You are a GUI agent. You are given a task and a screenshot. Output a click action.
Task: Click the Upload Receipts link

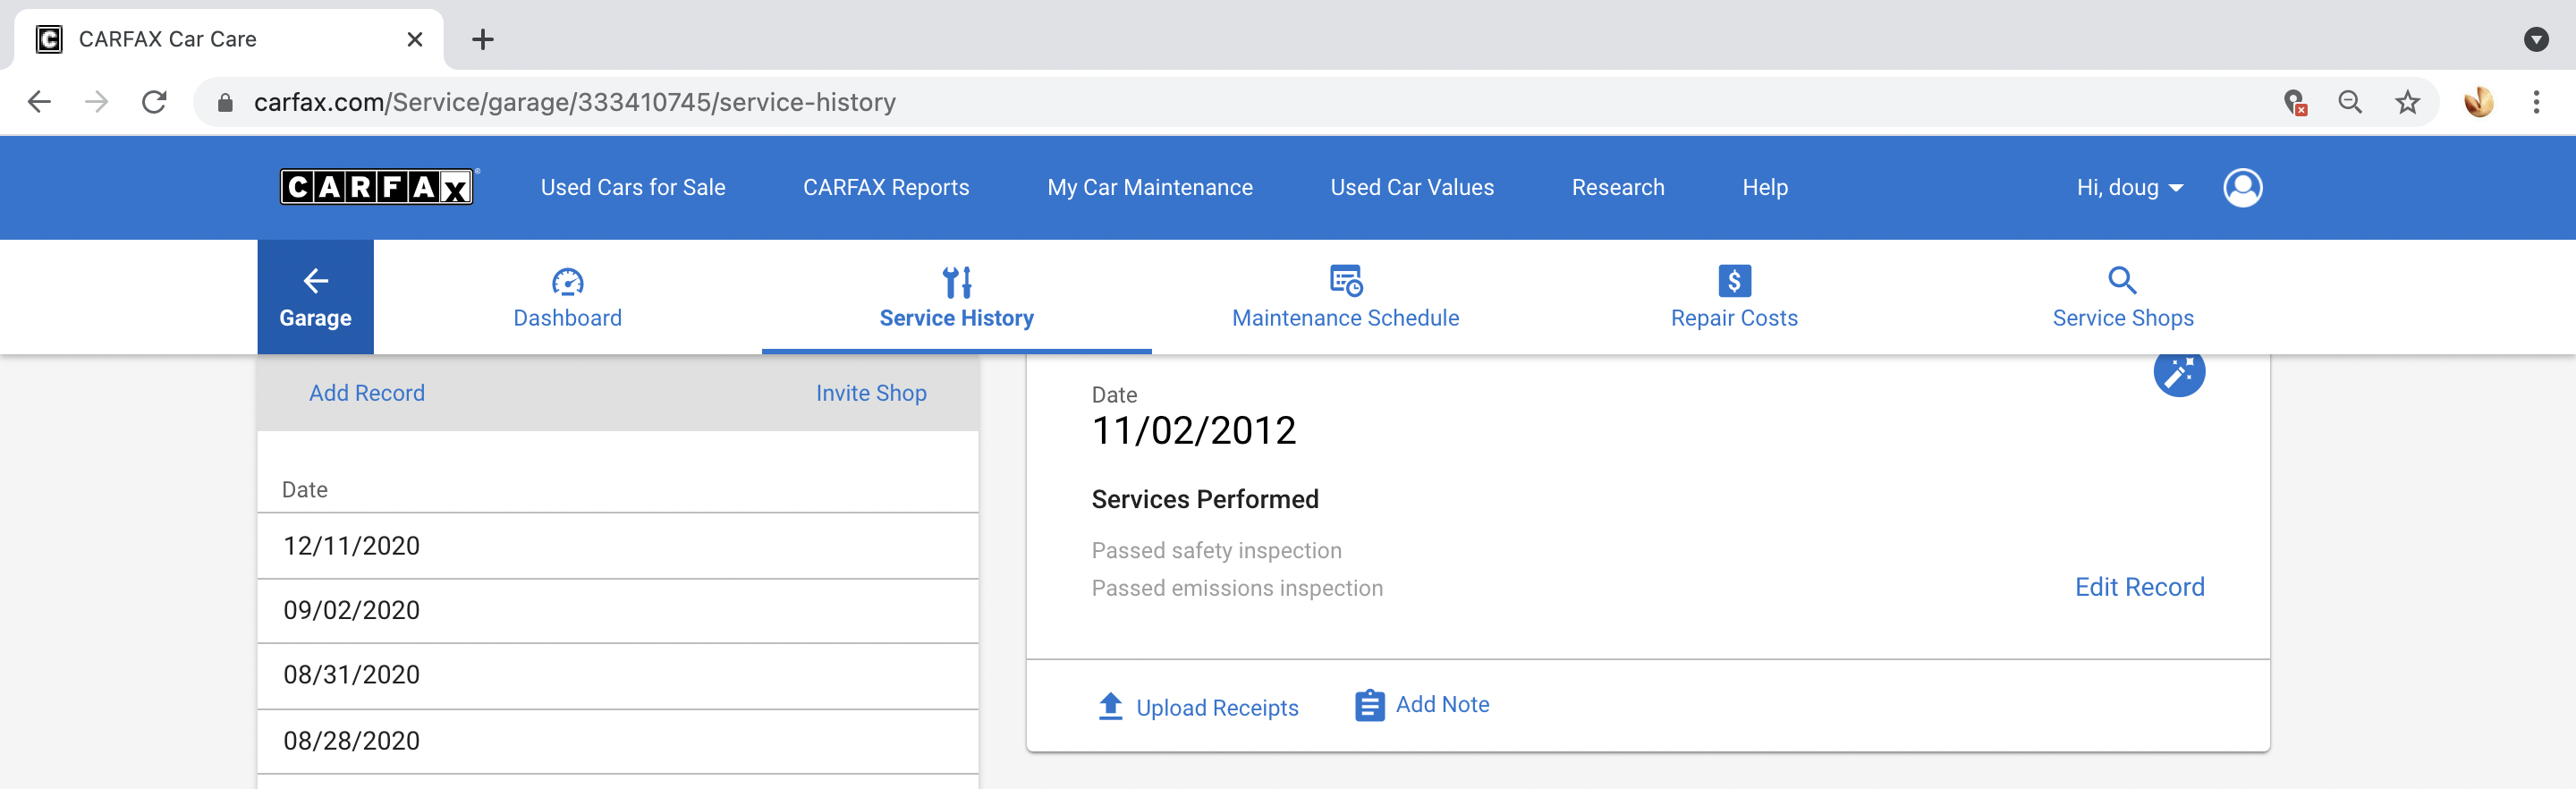tap(1217, 708)
